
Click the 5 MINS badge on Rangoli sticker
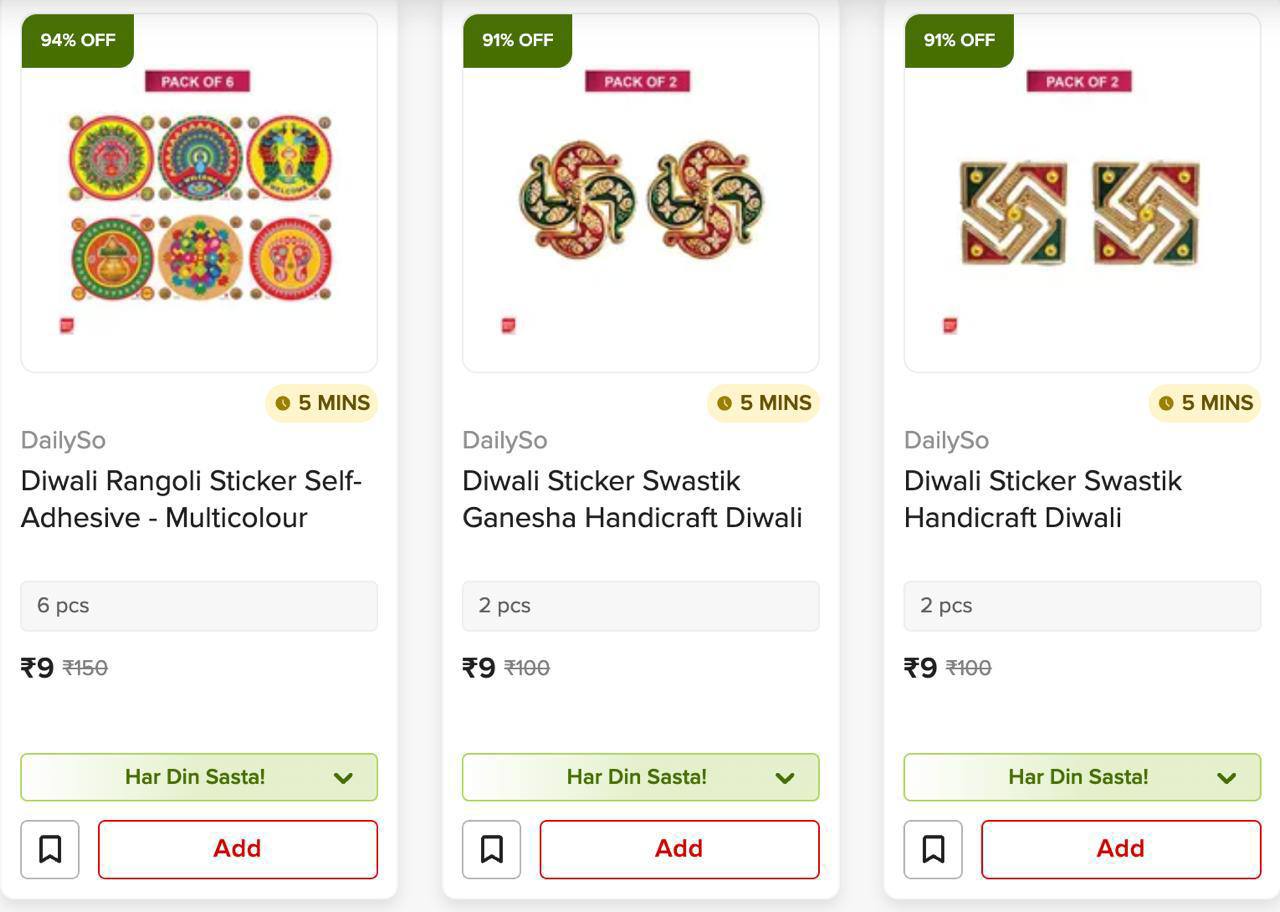click(322, 403)
